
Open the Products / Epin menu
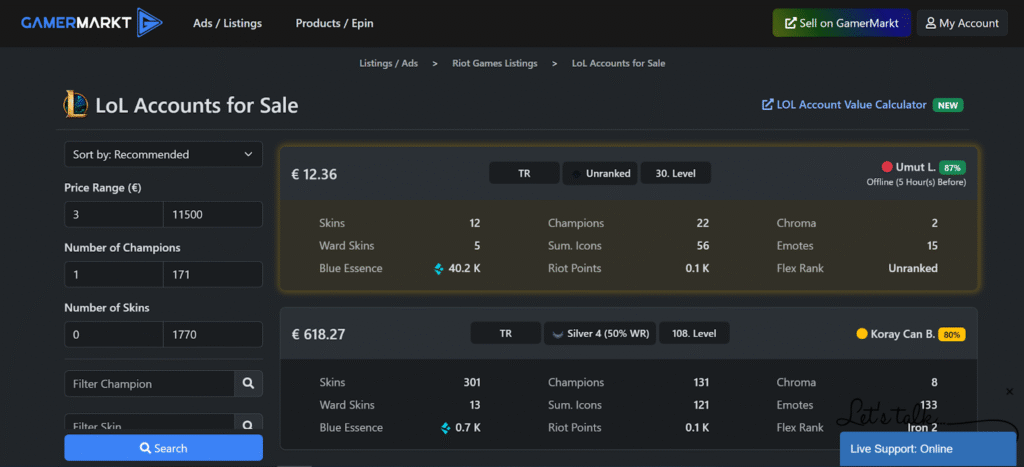(x=334, y=23)
